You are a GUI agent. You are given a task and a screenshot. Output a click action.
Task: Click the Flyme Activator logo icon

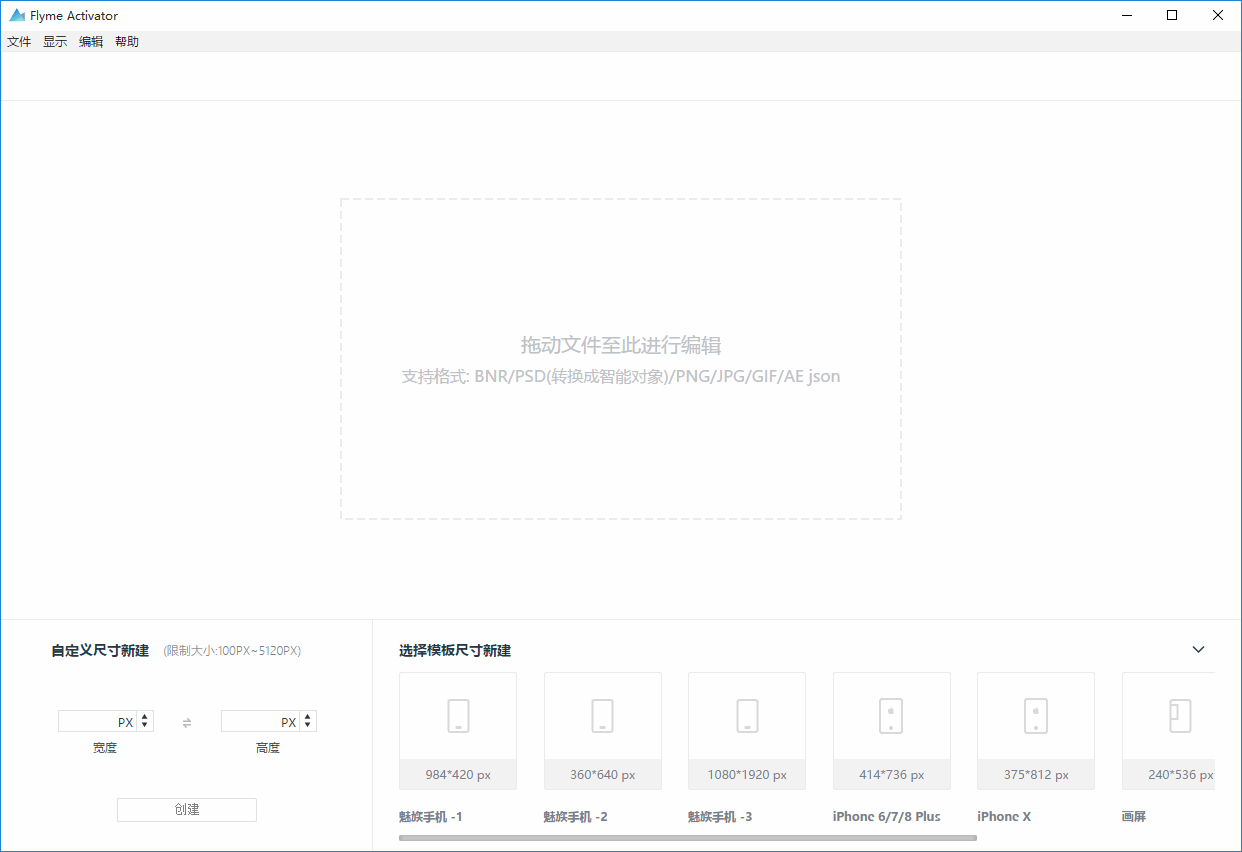pos(17,15)
